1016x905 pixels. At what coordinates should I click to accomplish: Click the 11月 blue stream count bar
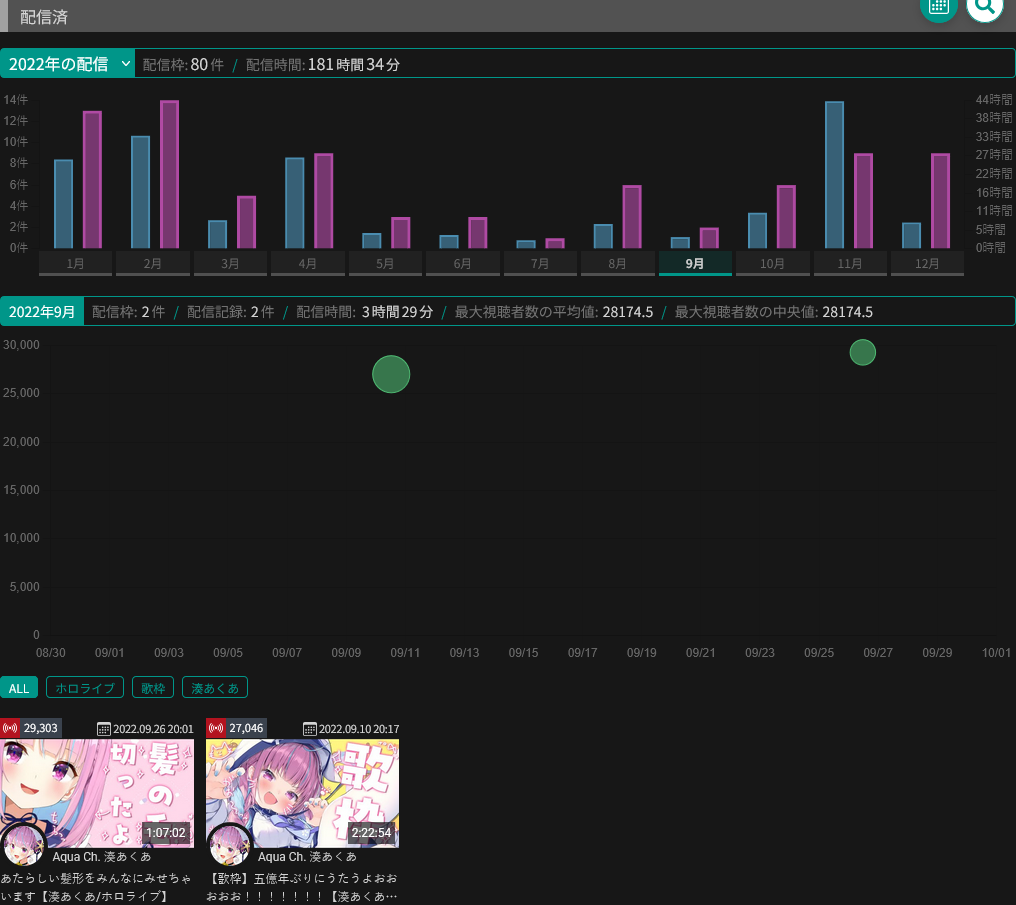tap(834, 175)
